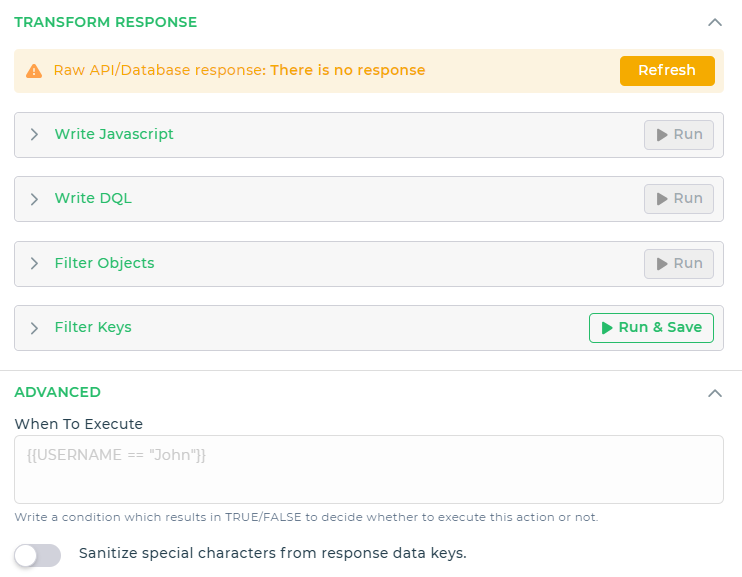Screen dimensions: 742x577
Task: Click Run button in Filter Objects row
Action: pyautogui.click(x=678, y=264)
